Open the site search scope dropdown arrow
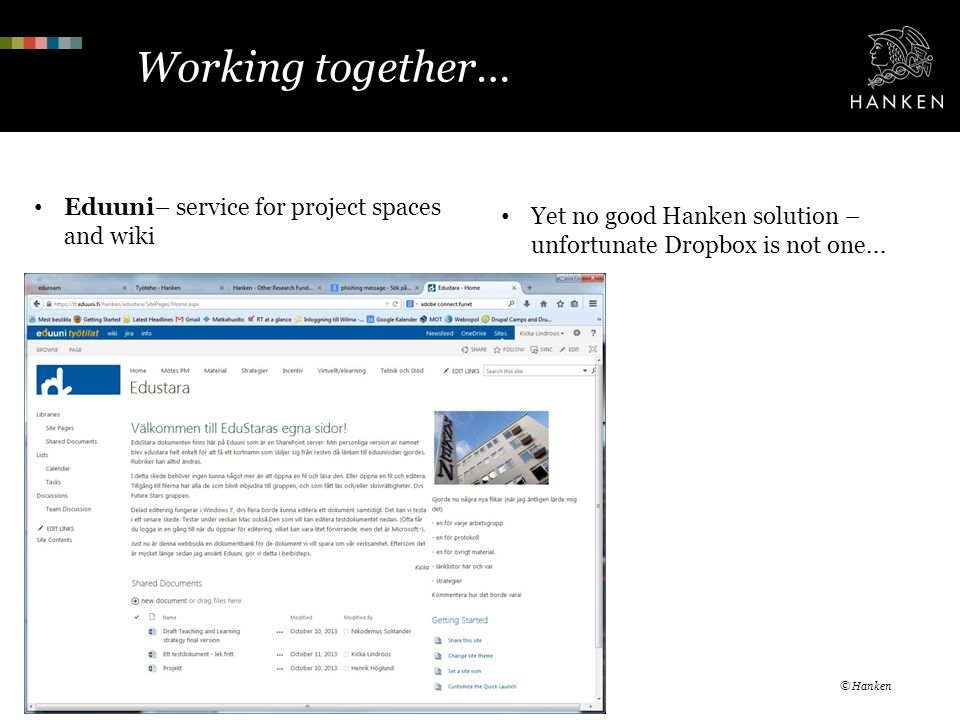Image resolution: width=960 pixels, height=720 pixels. click(585, 371)
